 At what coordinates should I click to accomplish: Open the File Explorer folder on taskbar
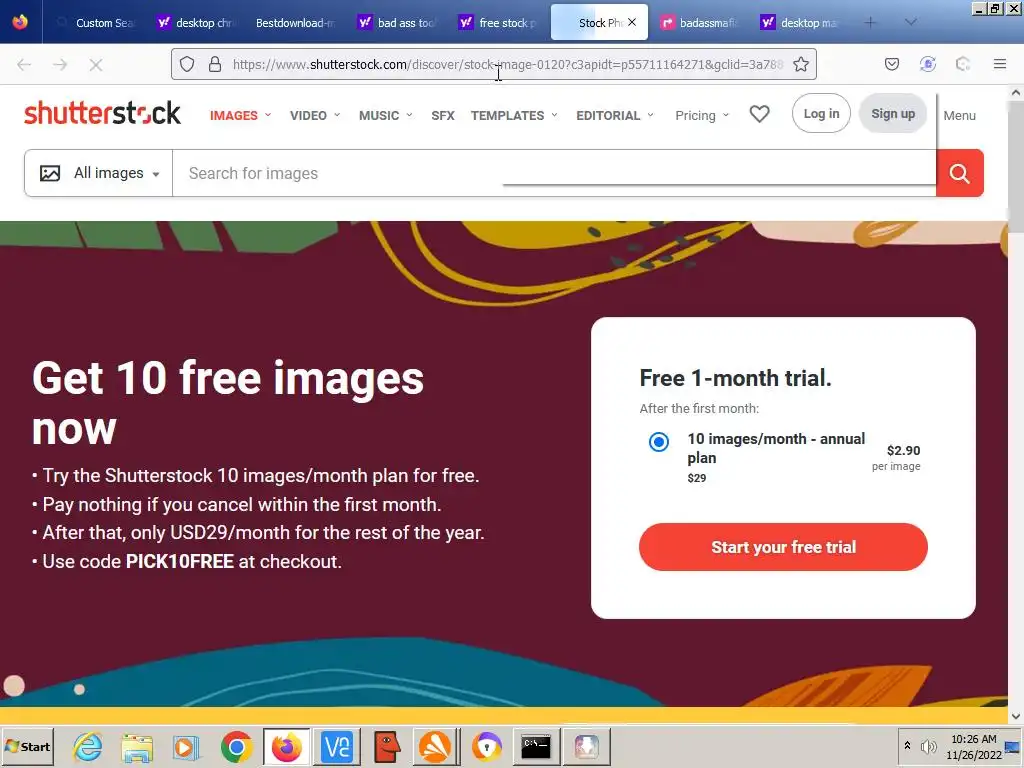coord(137,746)
